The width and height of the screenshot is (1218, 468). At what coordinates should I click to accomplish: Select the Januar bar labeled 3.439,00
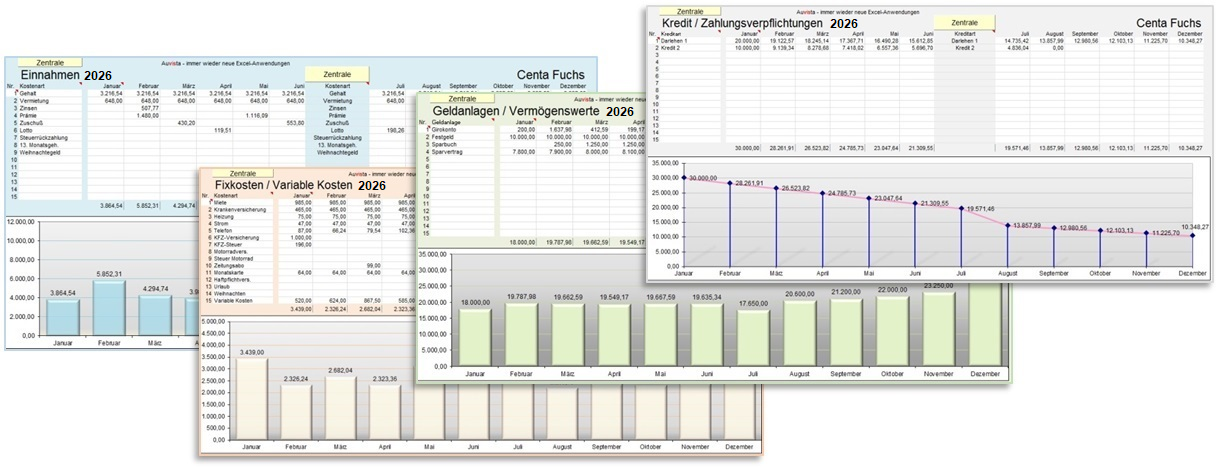pos(250,400)
